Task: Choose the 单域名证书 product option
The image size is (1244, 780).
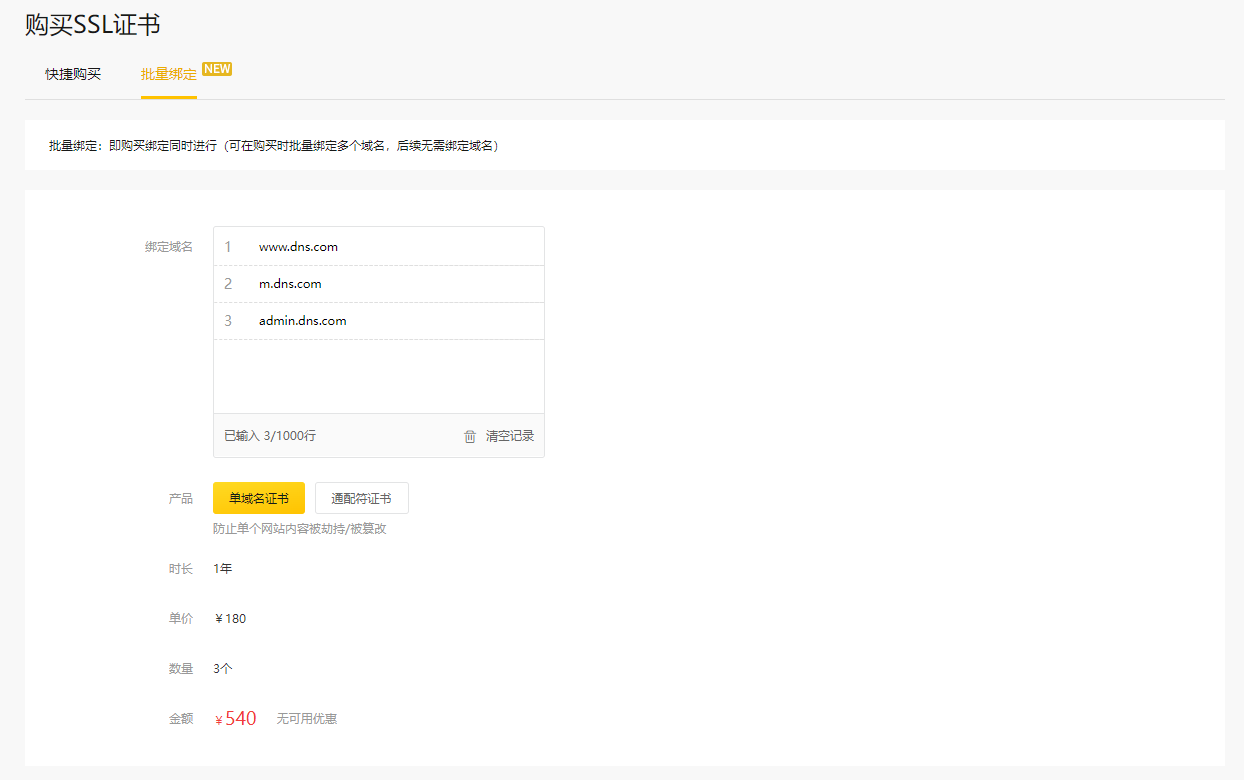Action: pos(259,498)
